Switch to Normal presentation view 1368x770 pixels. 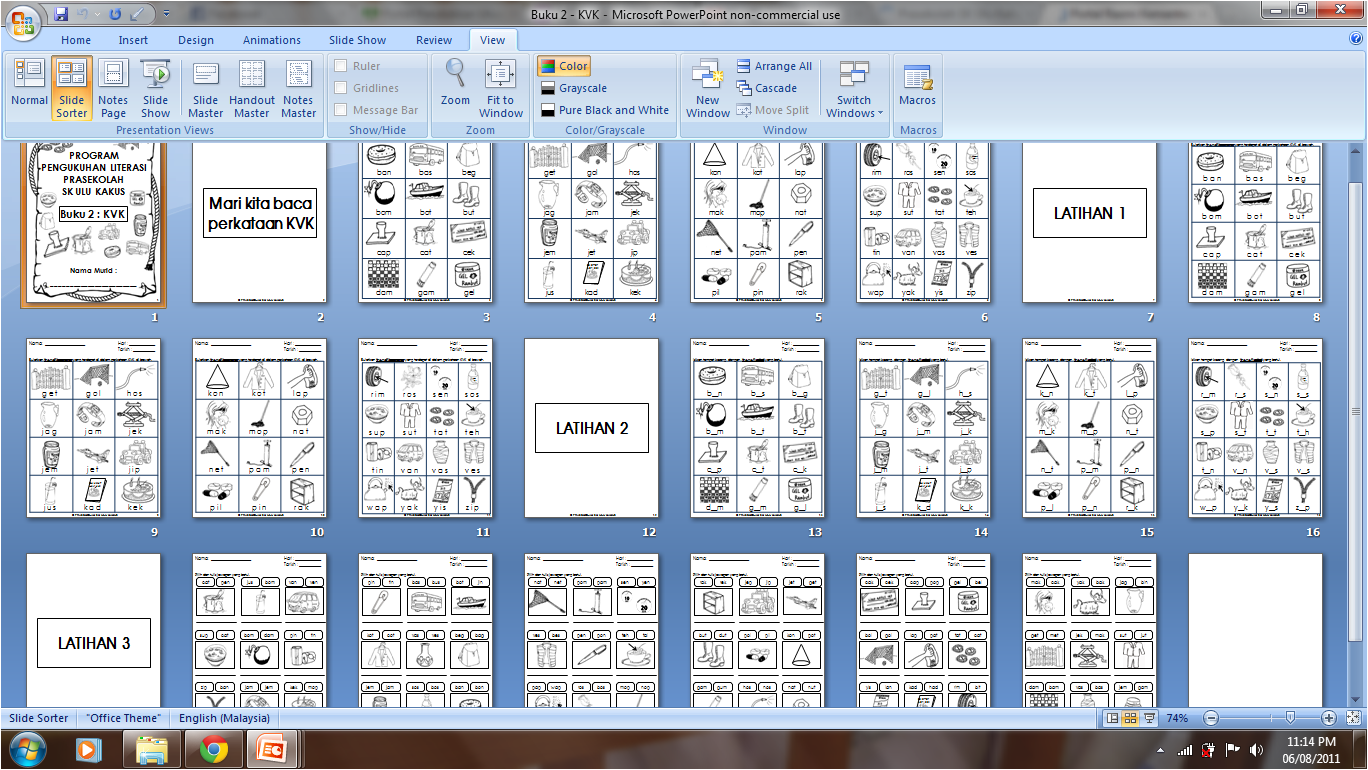pyautogui.click(x=30, y=87)
